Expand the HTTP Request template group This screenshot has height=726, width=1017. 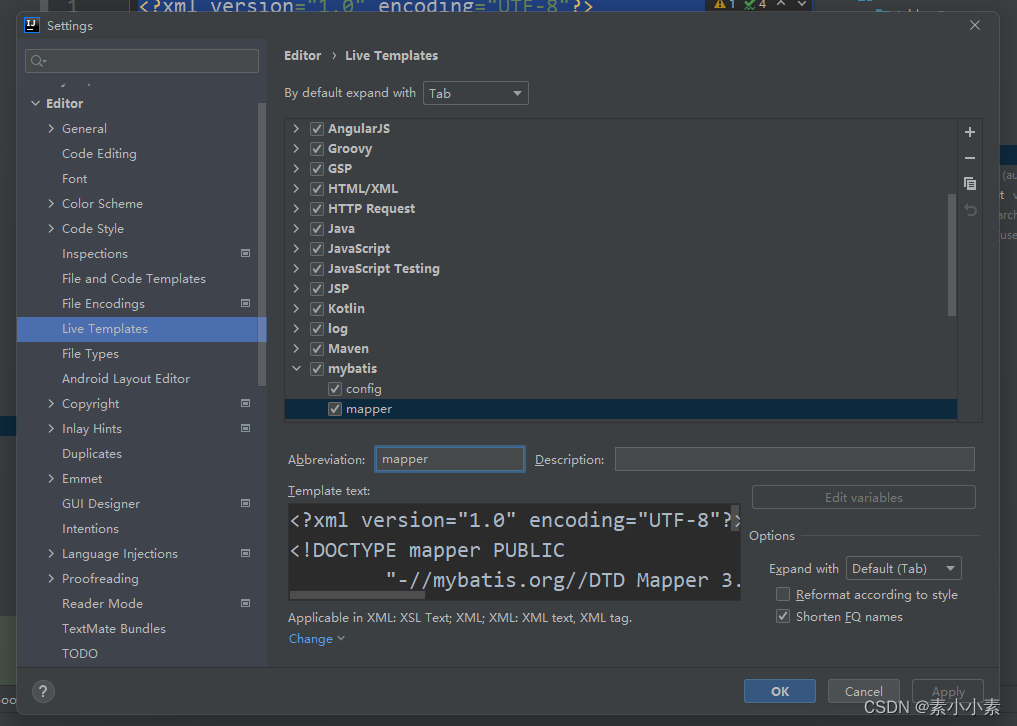(296, 208)
